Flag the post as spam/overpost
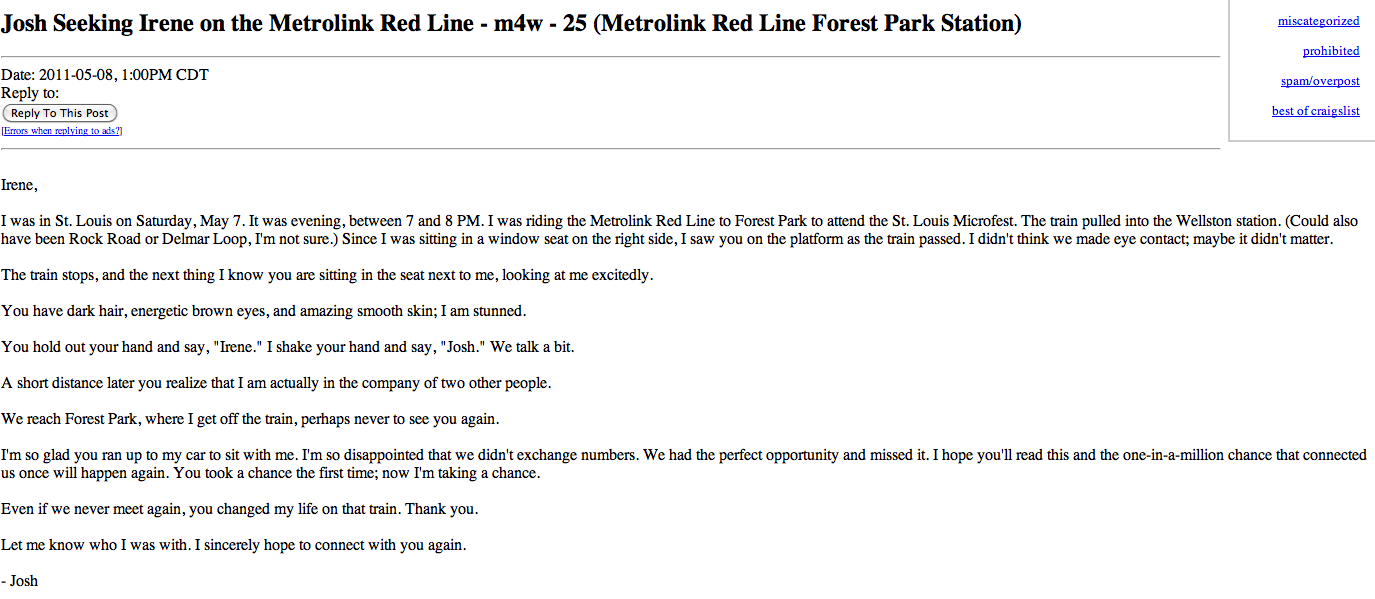1375x599 pixels. point(1320,81)
